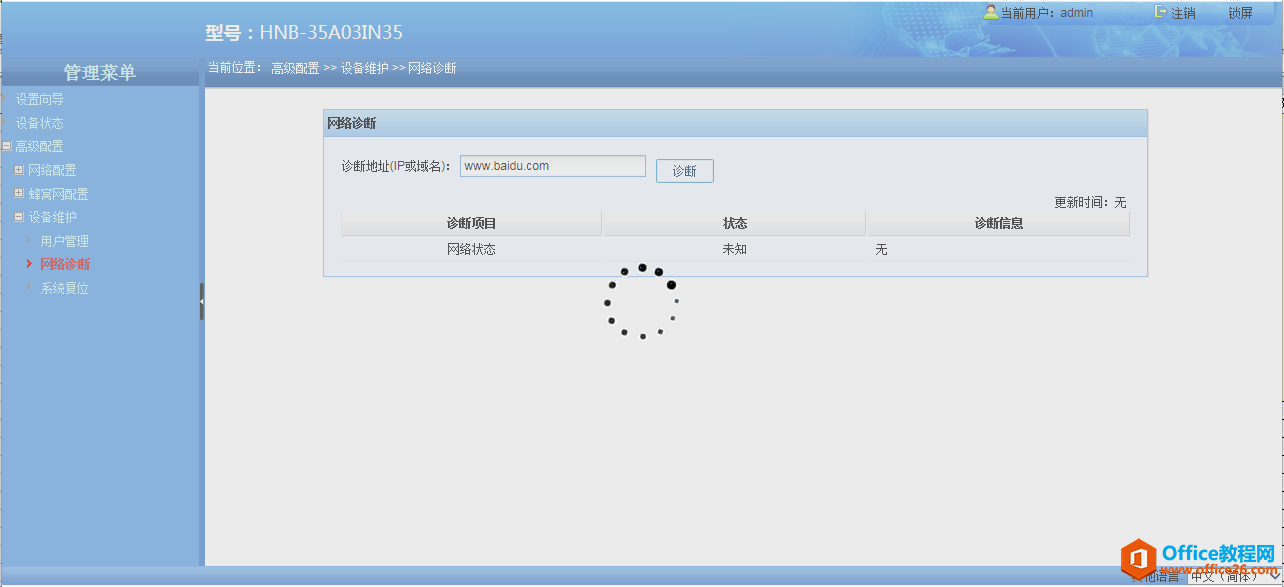The image size is (1284, 587).
Task: Click the breadcrumb 高级配置 >> 设备维护 >> 网络诊断
Action: [x=363, y=68]
